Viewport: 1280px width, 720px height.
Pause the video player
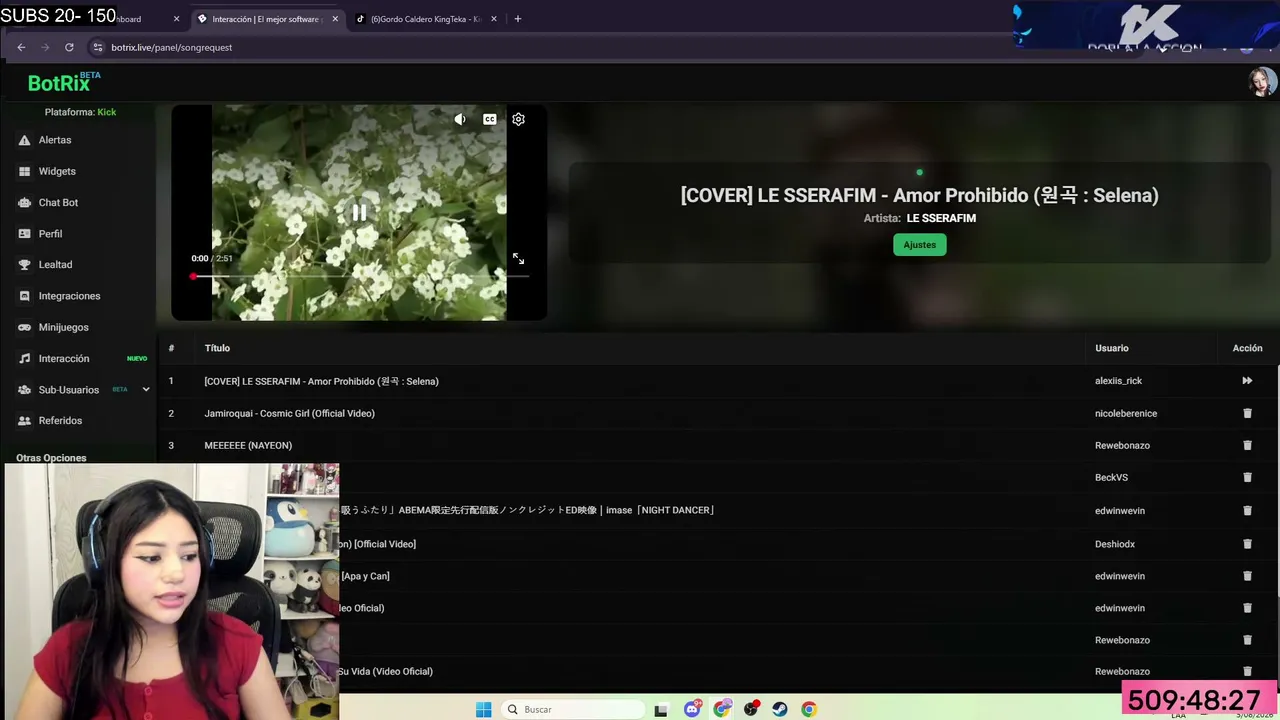pos(359,212)
